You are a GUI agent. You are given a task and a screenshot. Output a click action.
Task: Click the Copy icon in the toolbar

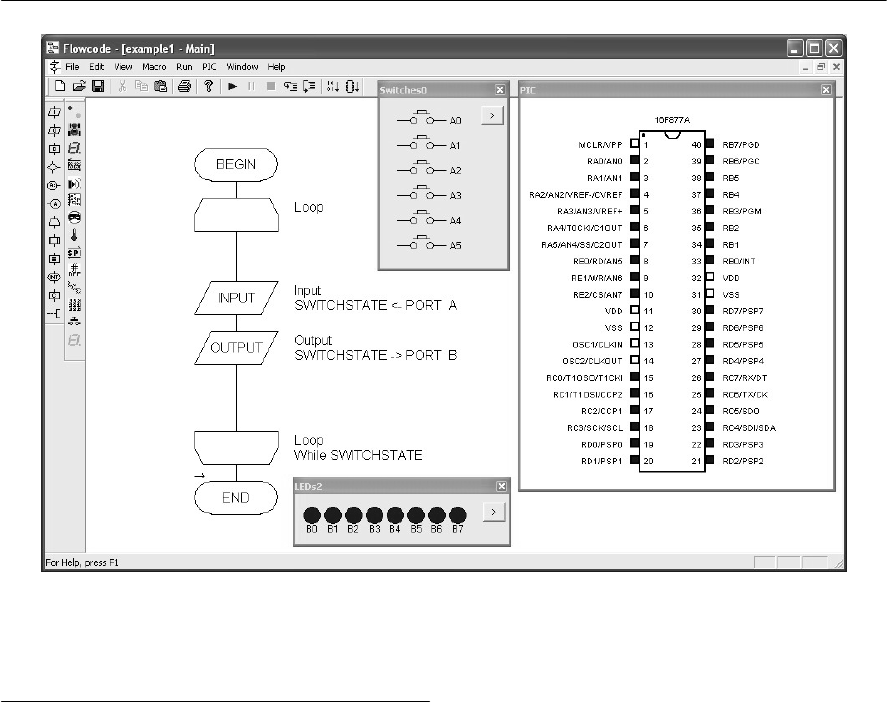click(141, 86)
